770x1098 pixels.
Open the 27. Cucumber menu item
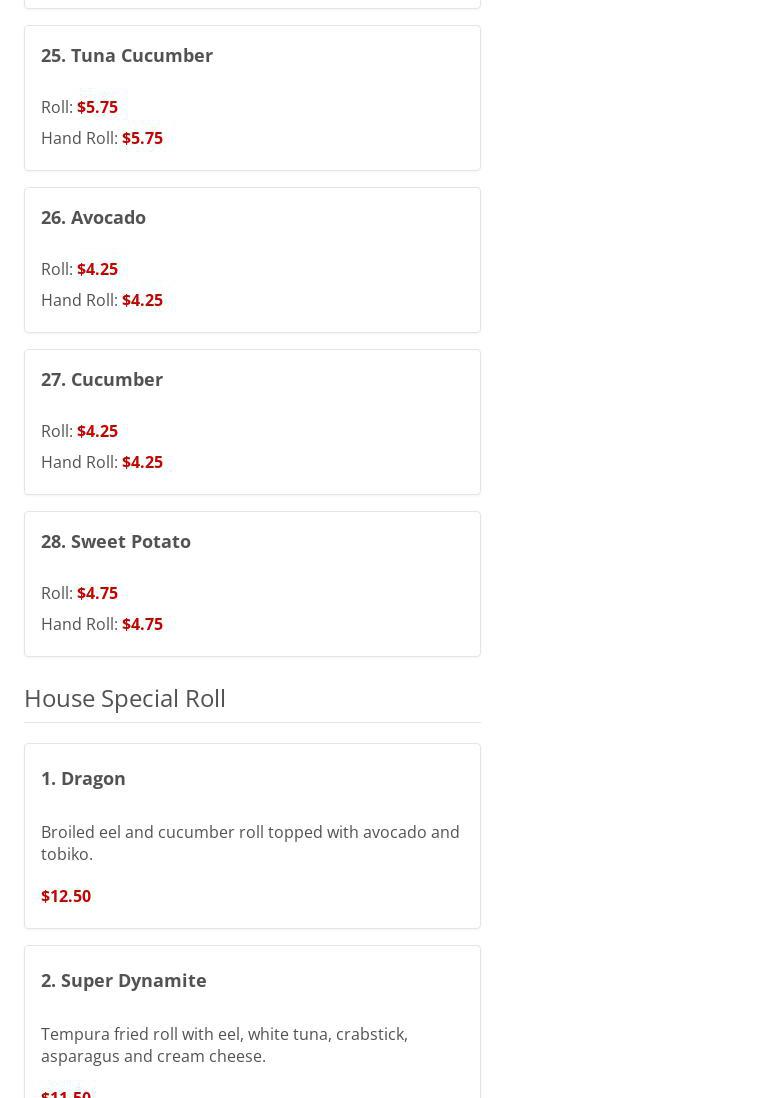102,379
